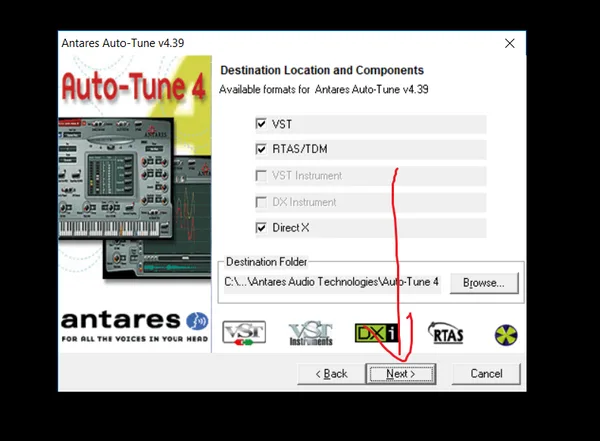This screenshot has width=600, height=441.
Task: Click the green and purple DirectX logo icon
Action: click(506, 335)
